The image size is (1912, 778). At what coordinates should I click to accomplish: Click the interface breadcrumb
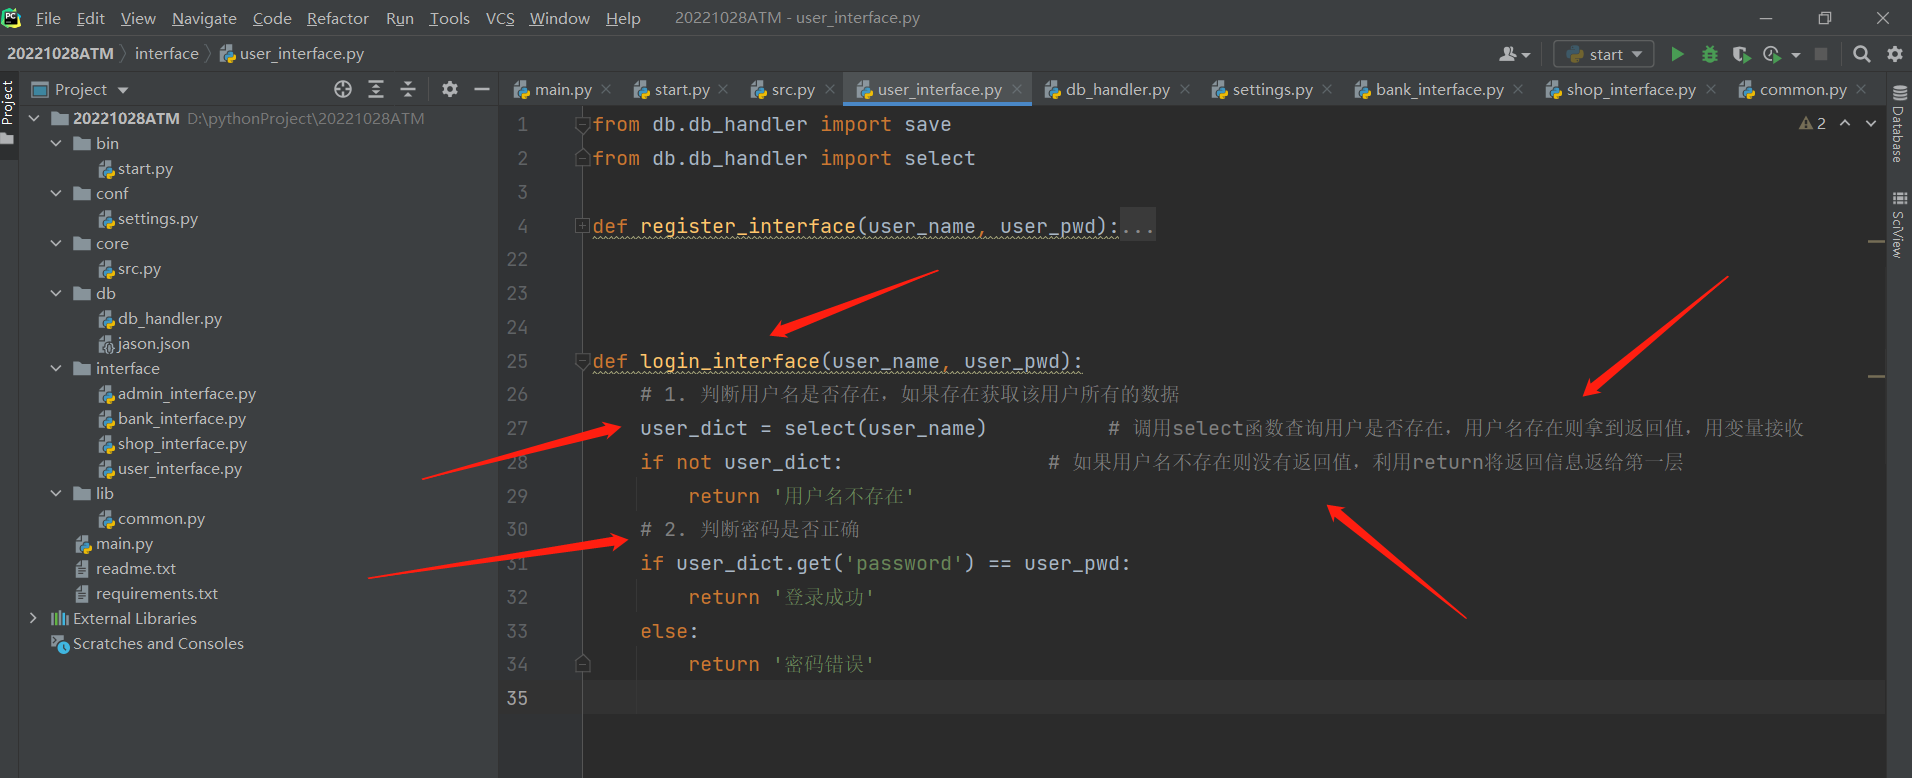click(x=167, y=54)
